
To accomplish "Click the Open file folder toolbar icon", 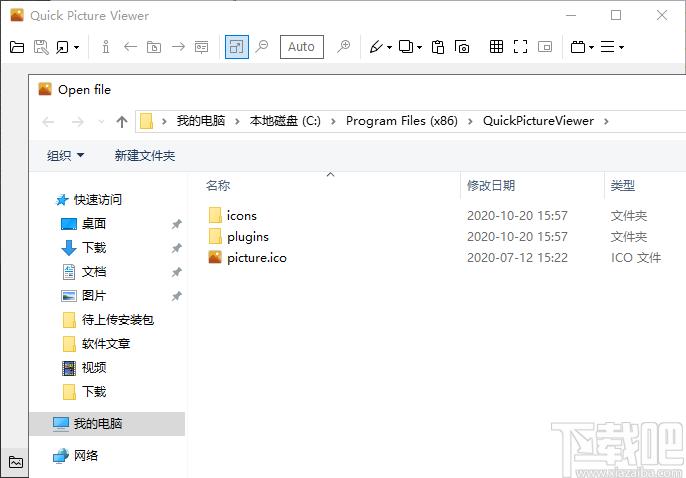I will pos(17,47).
